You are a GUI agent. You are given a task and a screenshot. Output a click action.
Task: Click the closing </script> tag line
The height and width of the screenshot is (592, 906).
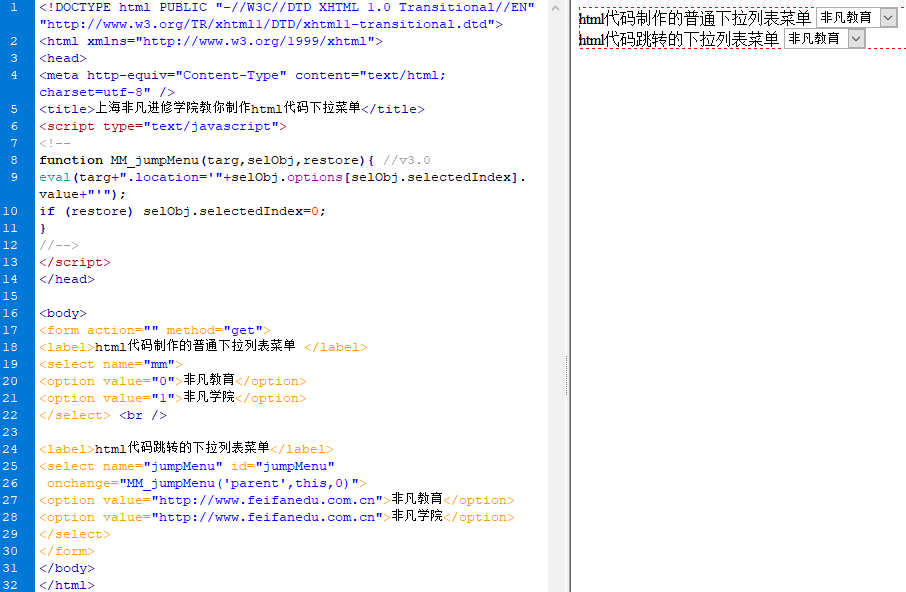(x=75, y=262)
